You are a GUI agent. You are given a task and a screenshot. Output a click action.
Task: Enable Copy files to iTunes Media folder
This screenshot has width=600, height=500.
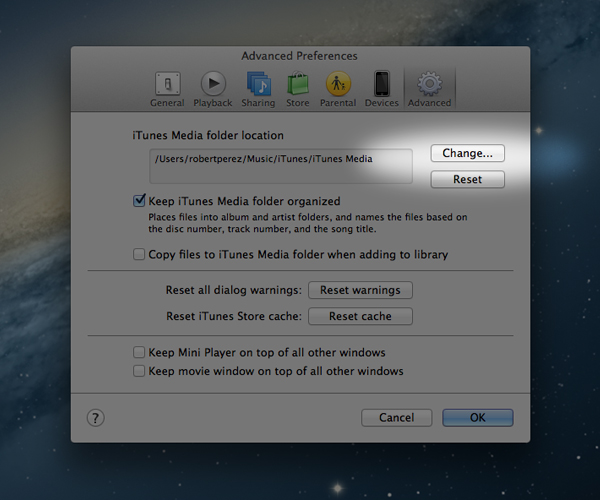pos(139,254)
